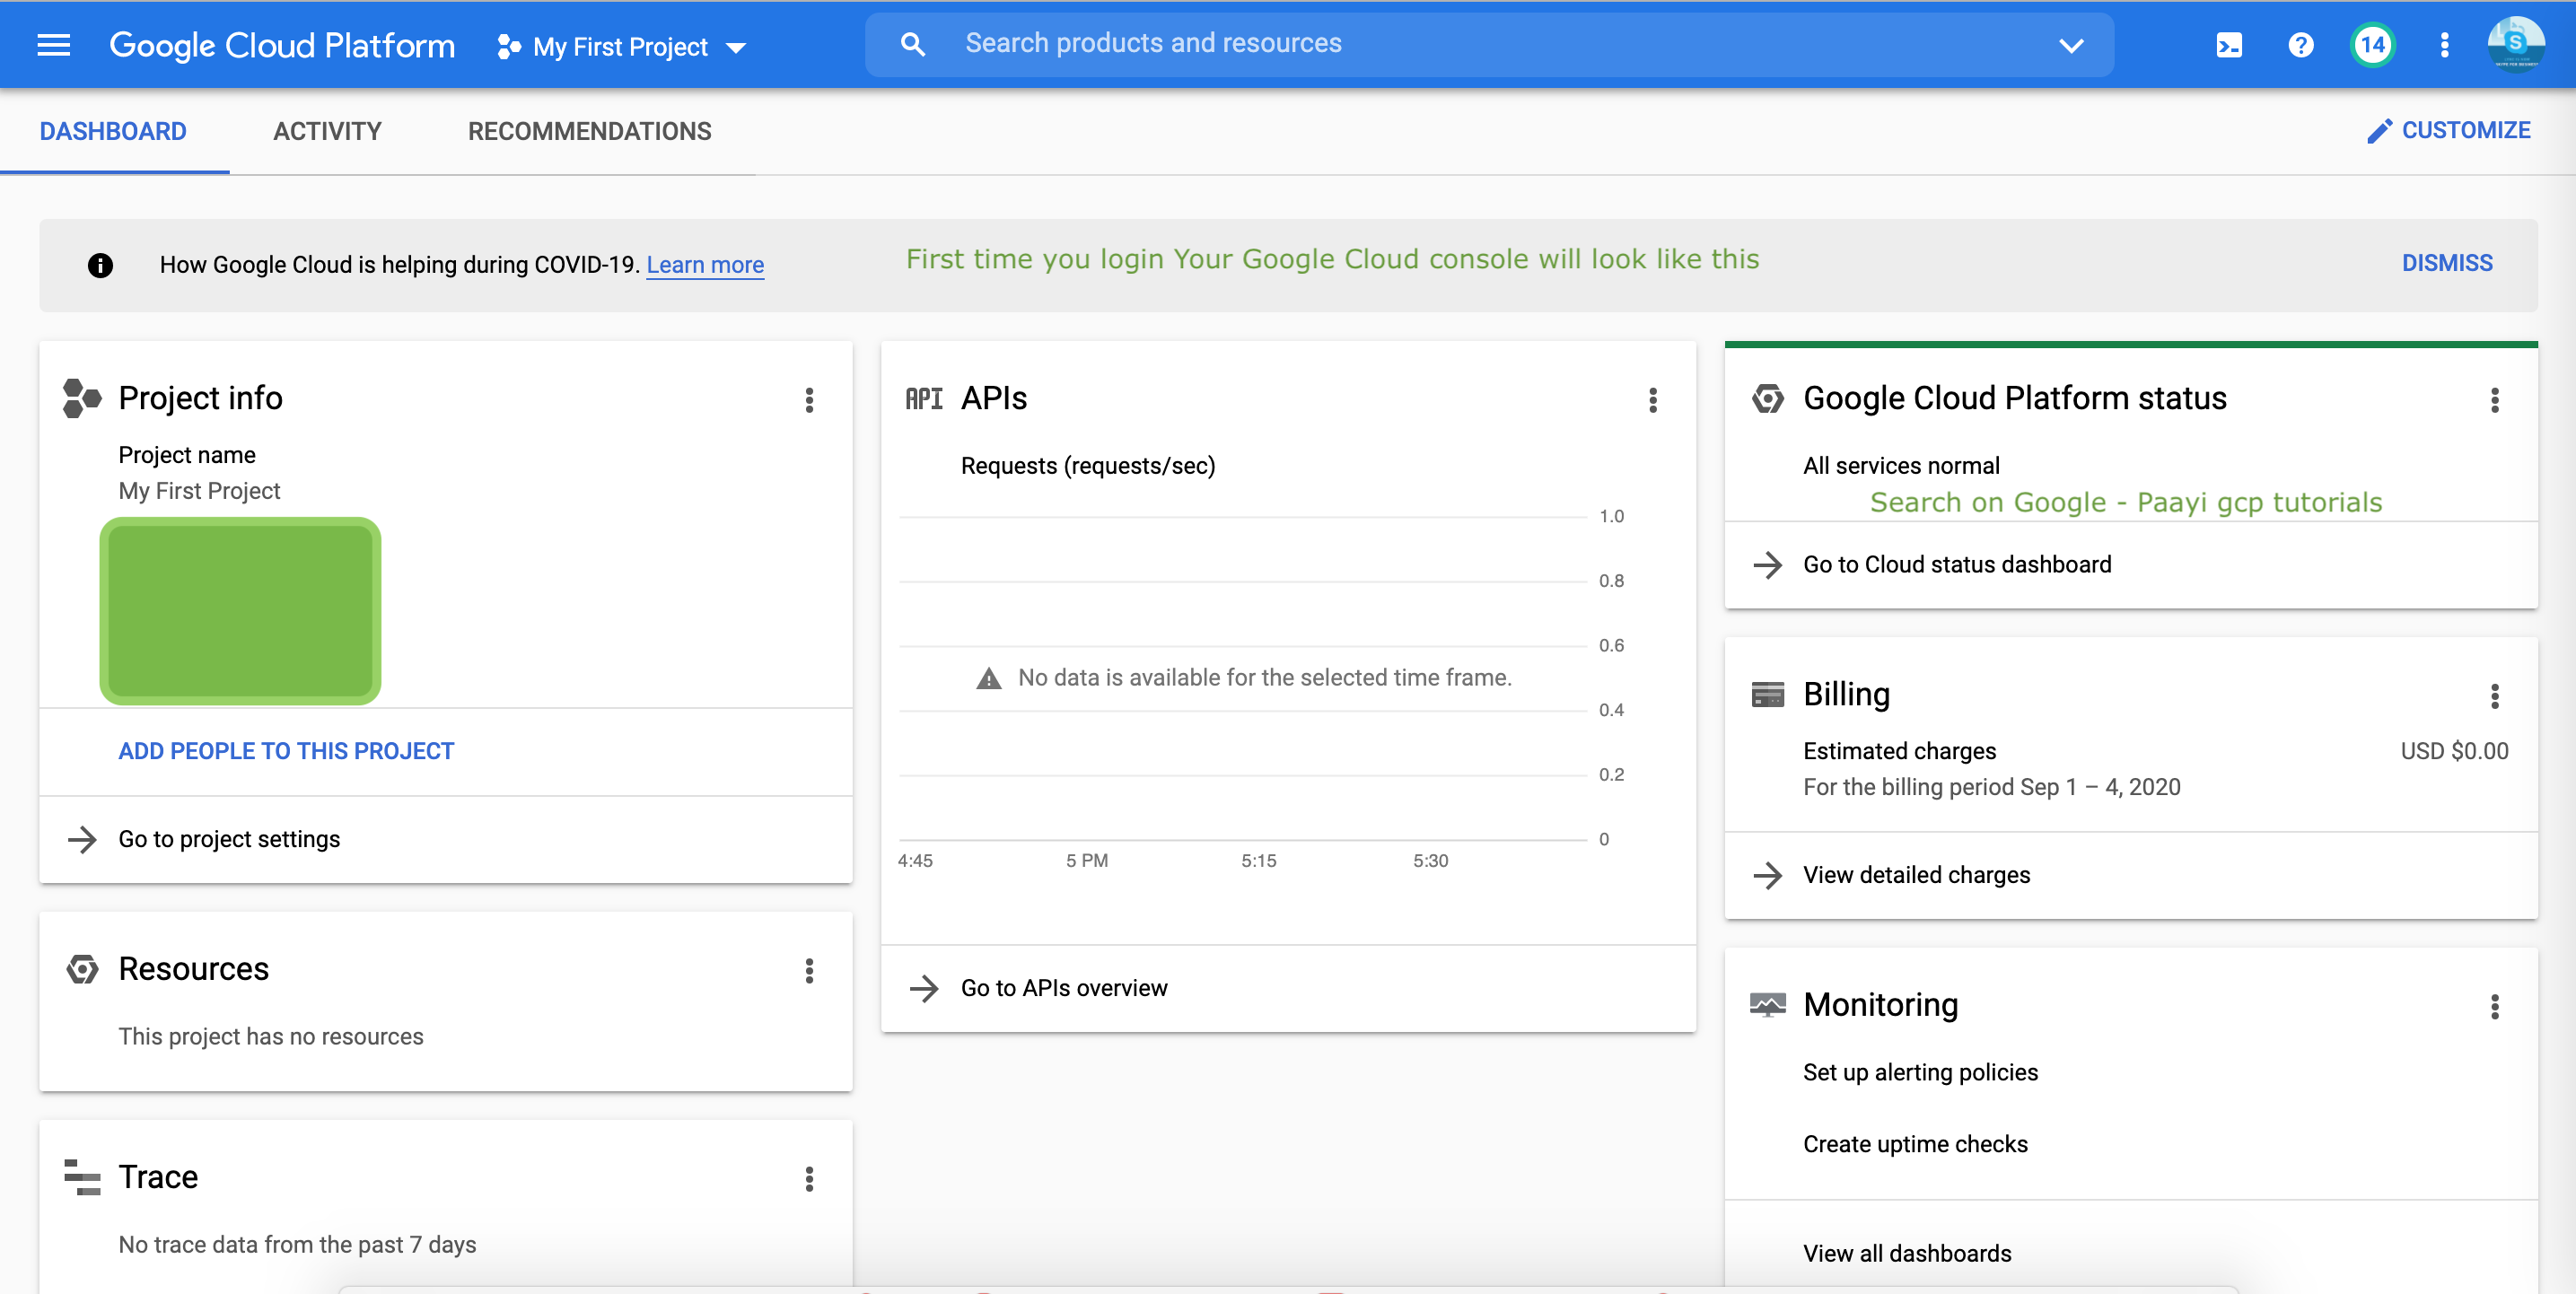This screenshot has width=2576, height=1294.
Task: Click the project selector hexagon icon
Action: pos(509,47)
